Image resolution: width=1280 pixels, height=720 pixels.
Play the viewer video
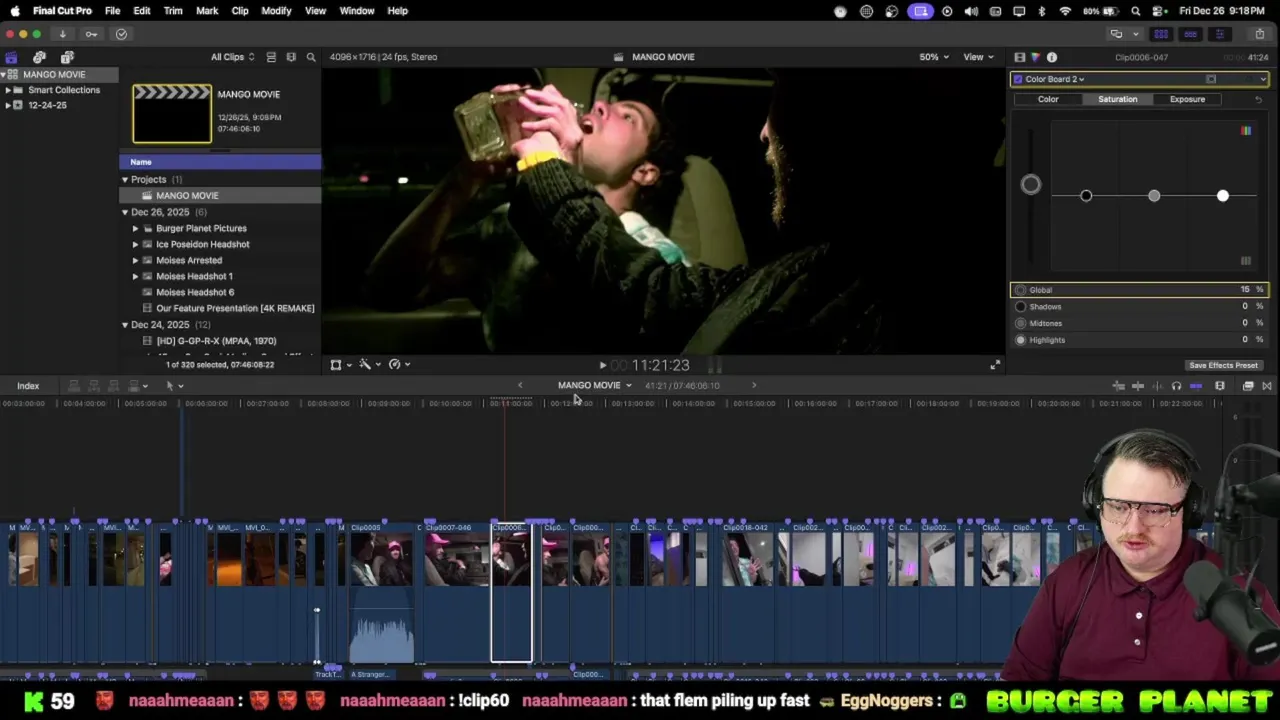[x=602, y=365]
